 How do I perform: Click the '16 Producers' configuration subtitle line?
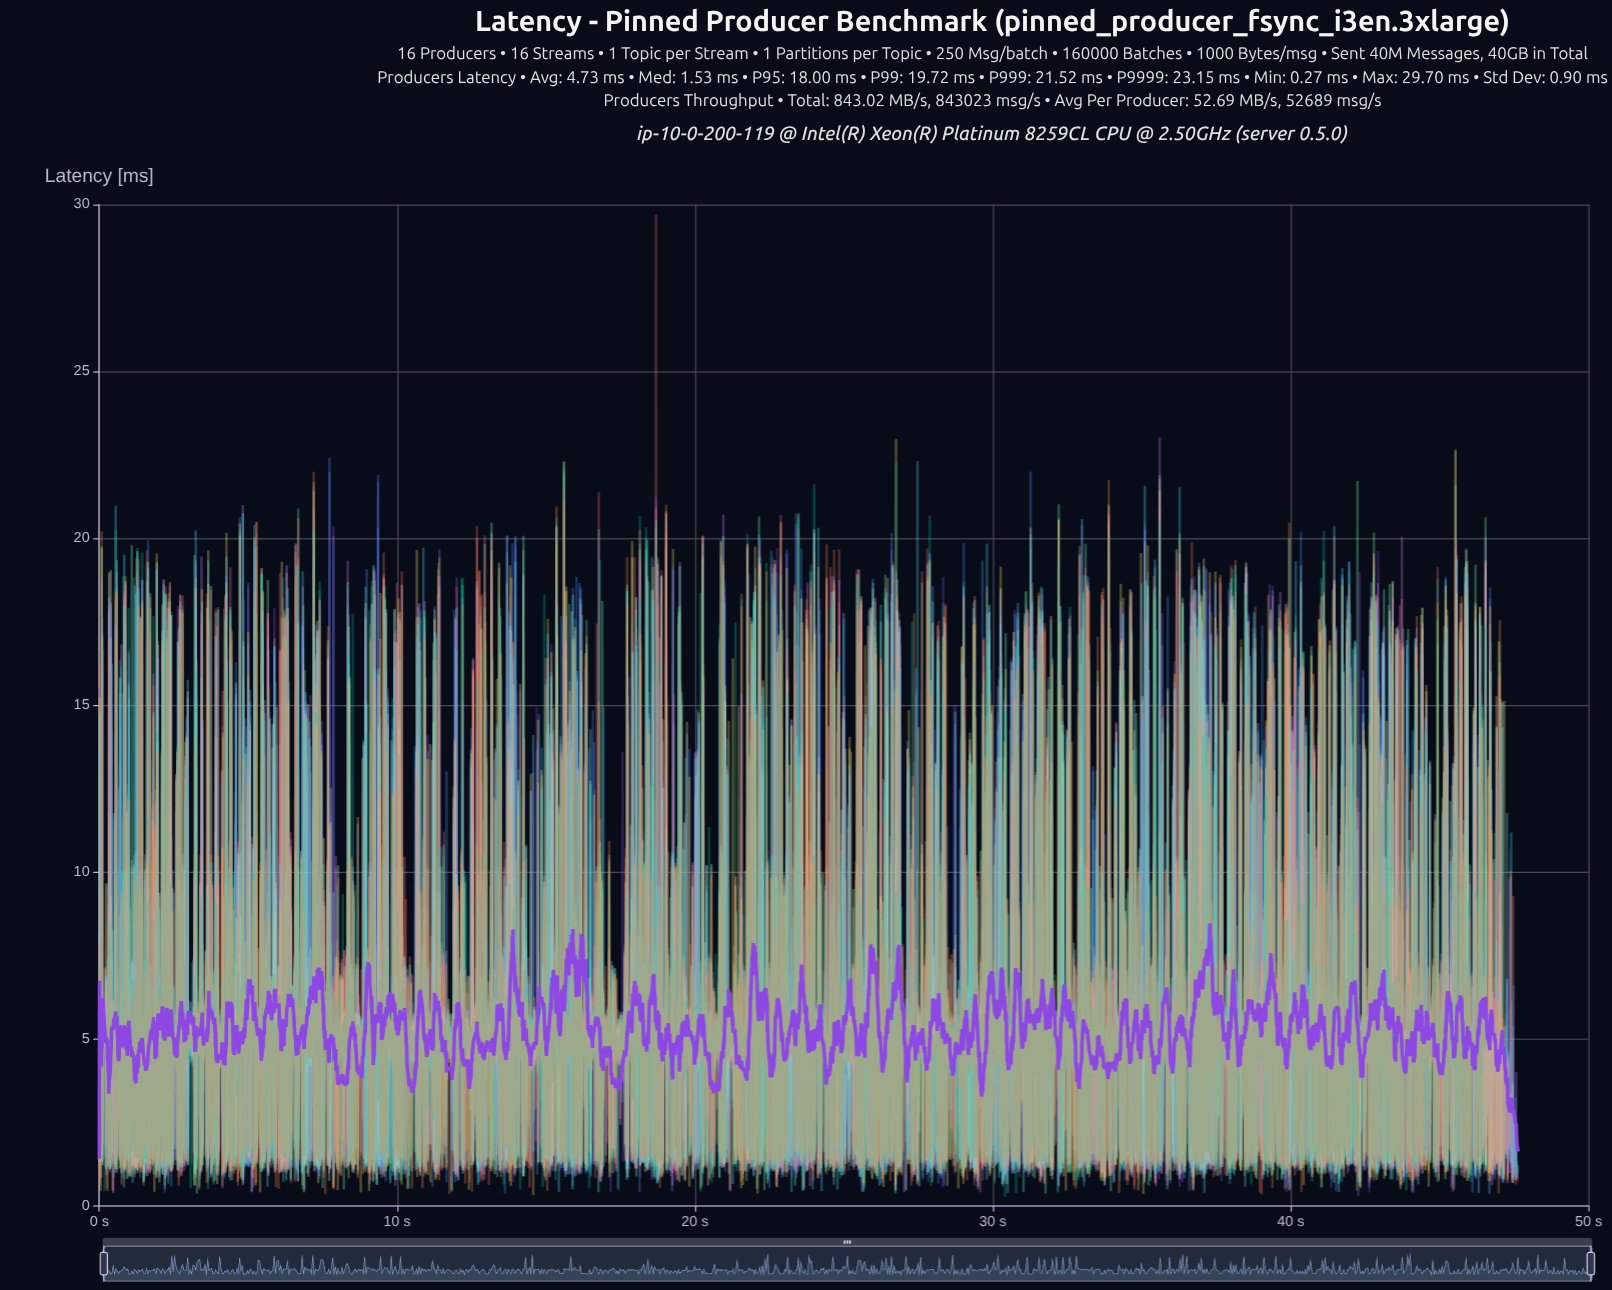click(991, 53)
